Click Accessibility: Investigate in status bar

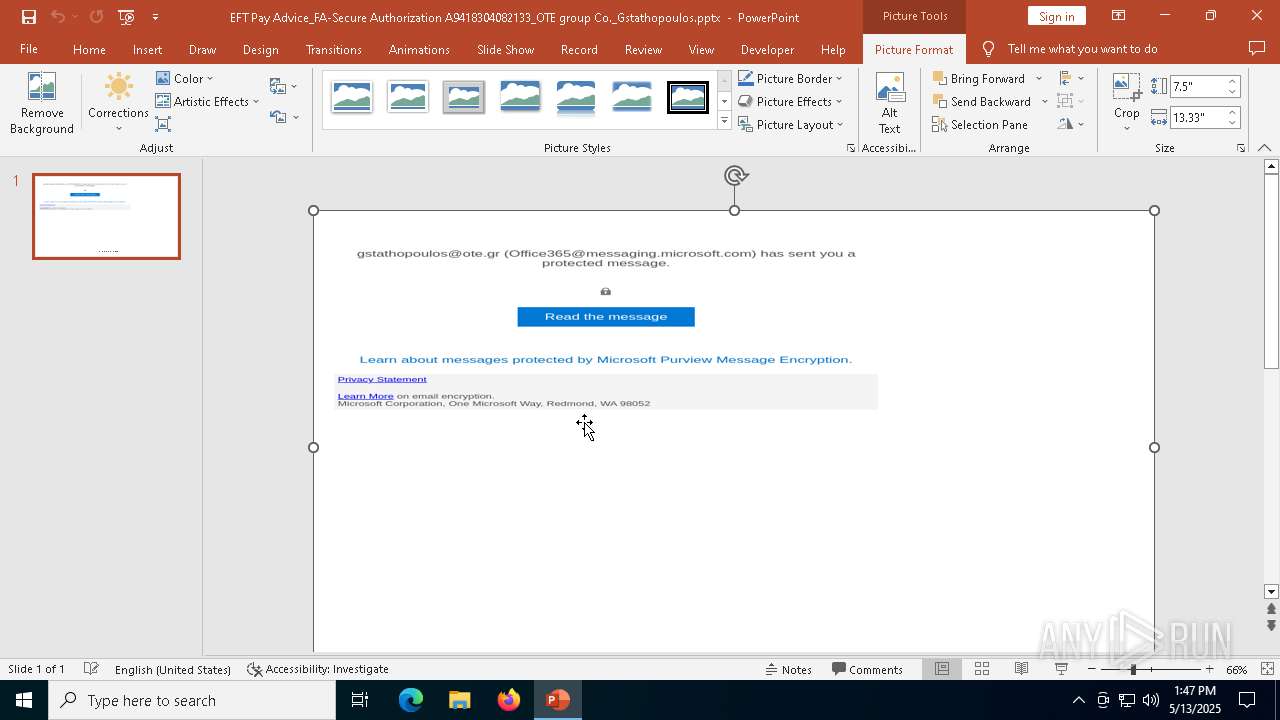(318, 669)
